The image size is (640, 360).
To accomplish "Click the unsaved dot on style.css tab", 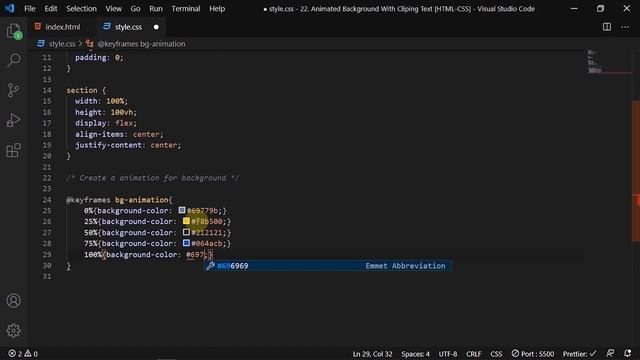I will tap(156, 27).
